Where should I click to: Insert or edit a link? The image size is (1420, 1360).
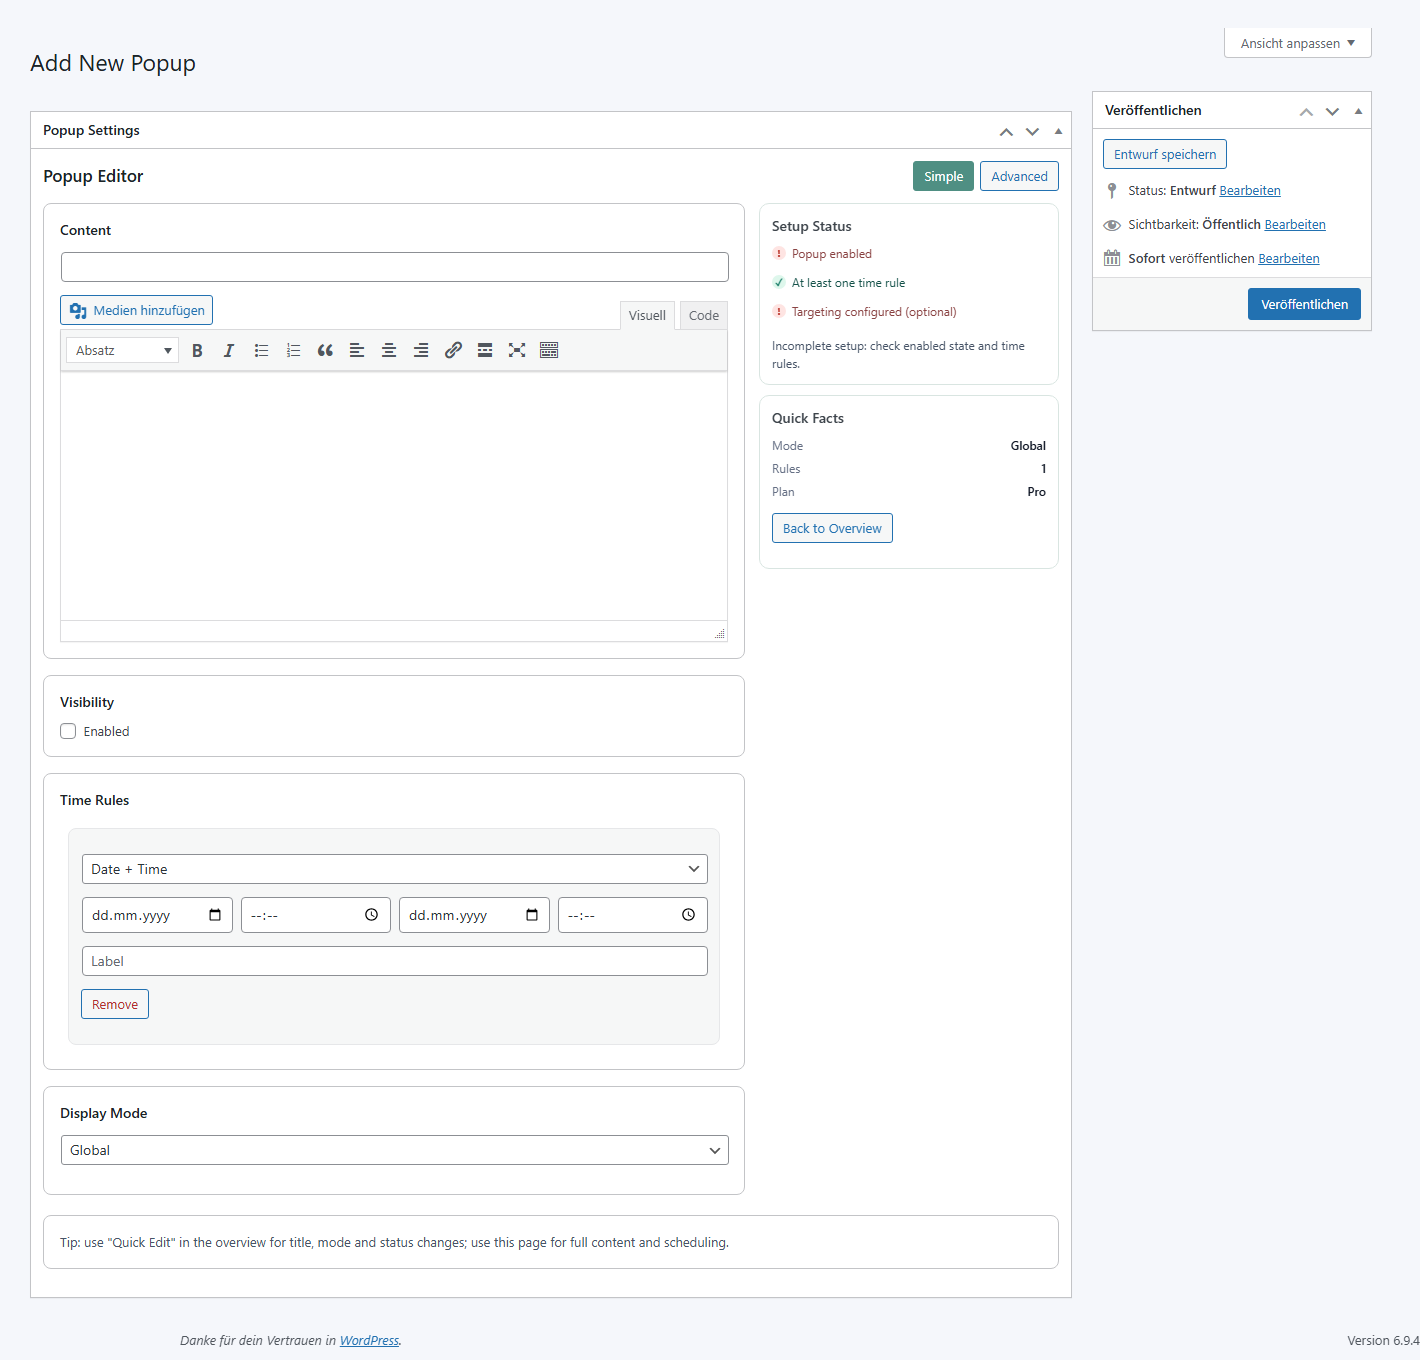click(453, 350)
